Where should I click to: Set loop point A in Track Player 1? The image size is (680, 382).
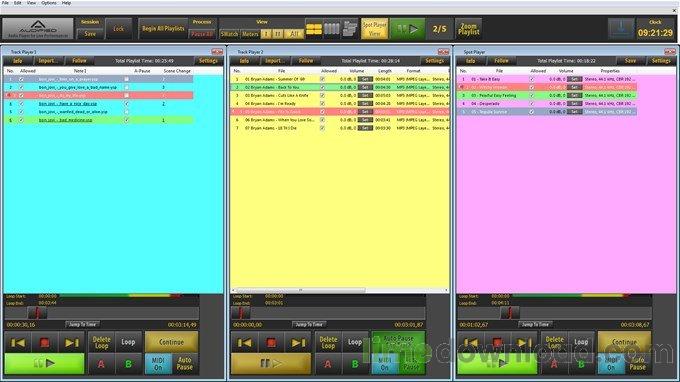[101, 364]
